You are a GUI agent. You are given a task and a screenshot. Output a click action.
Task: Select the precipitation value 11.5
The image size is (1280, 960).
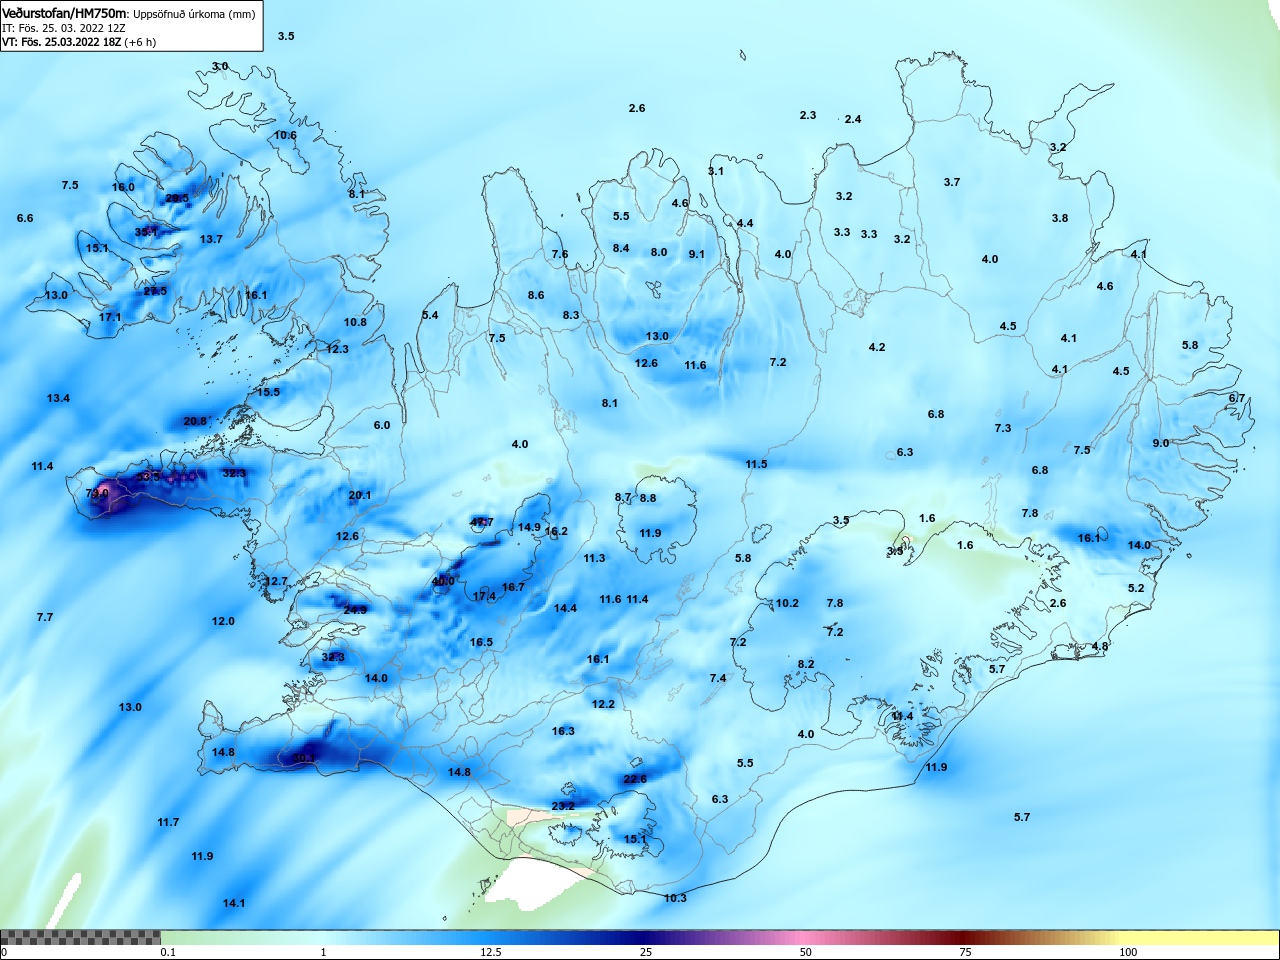coord(756,465)
